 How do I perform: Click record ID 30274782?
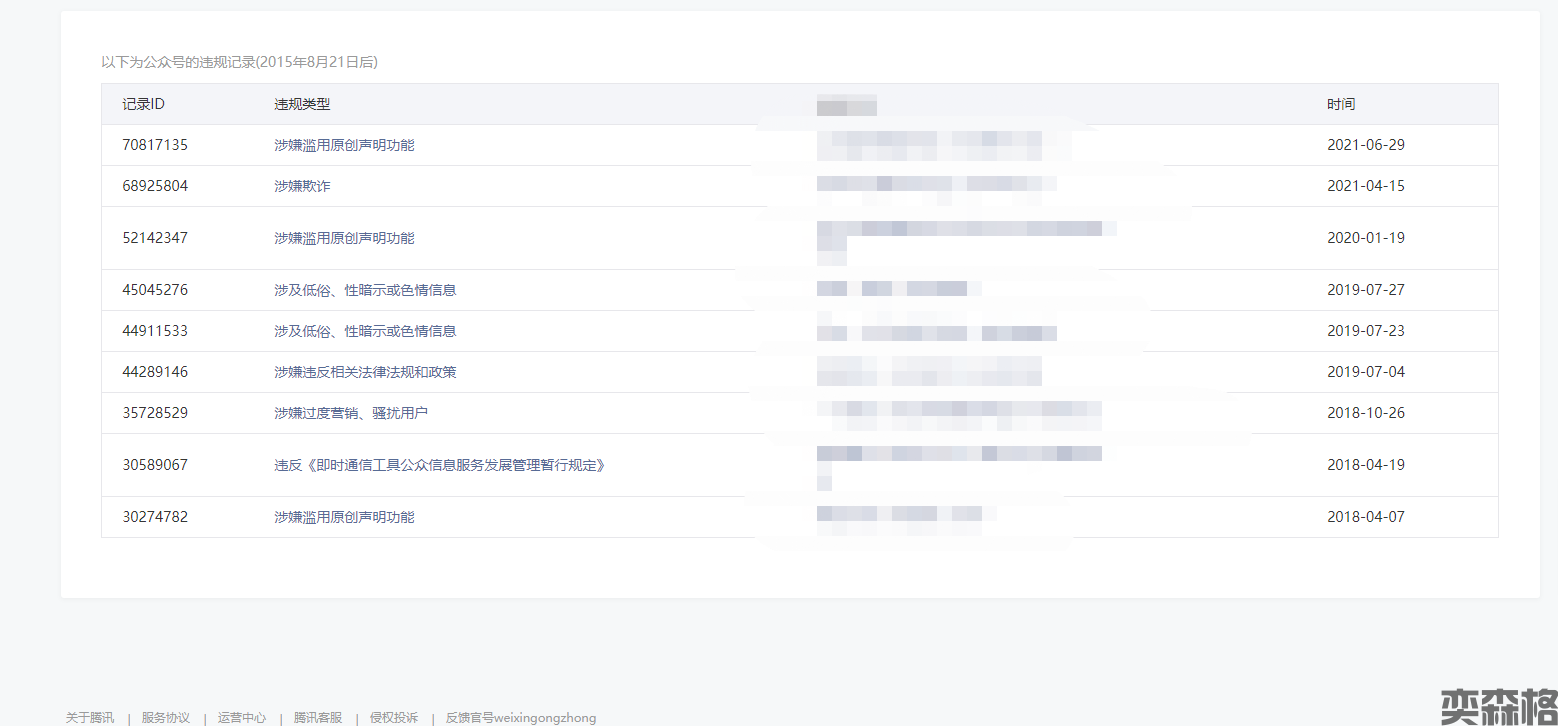coord(155,517)
